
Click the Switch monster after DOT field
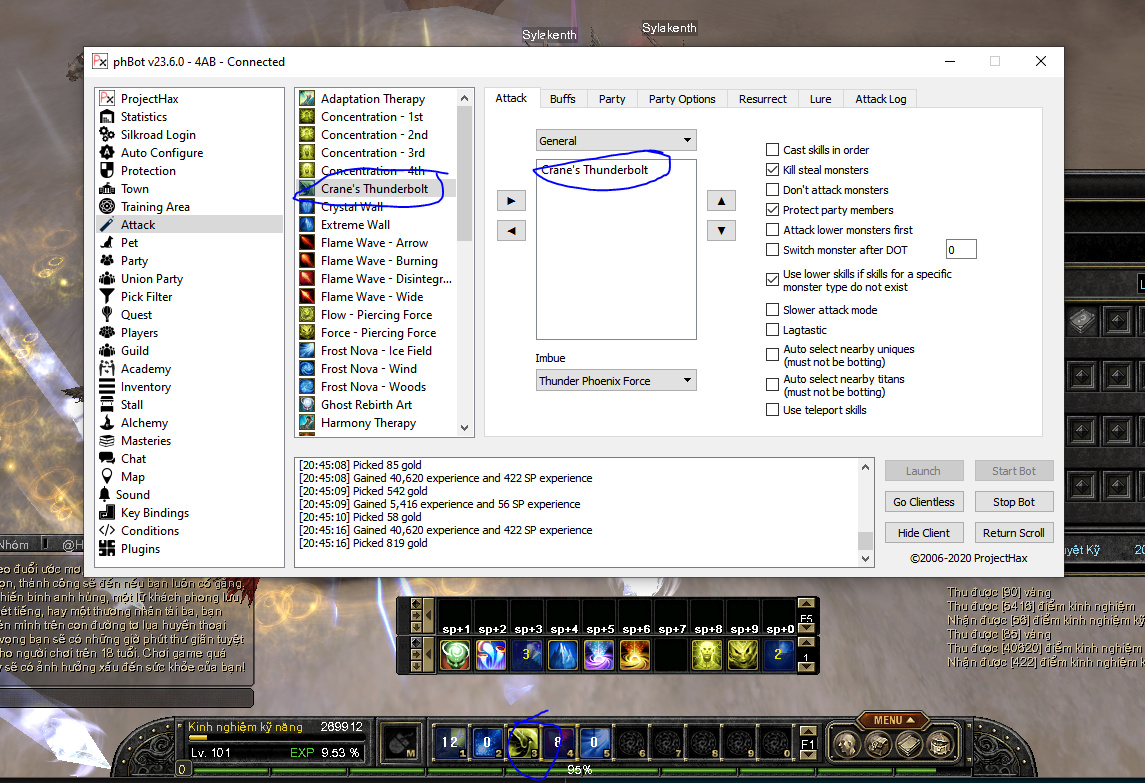click(960, 250)
